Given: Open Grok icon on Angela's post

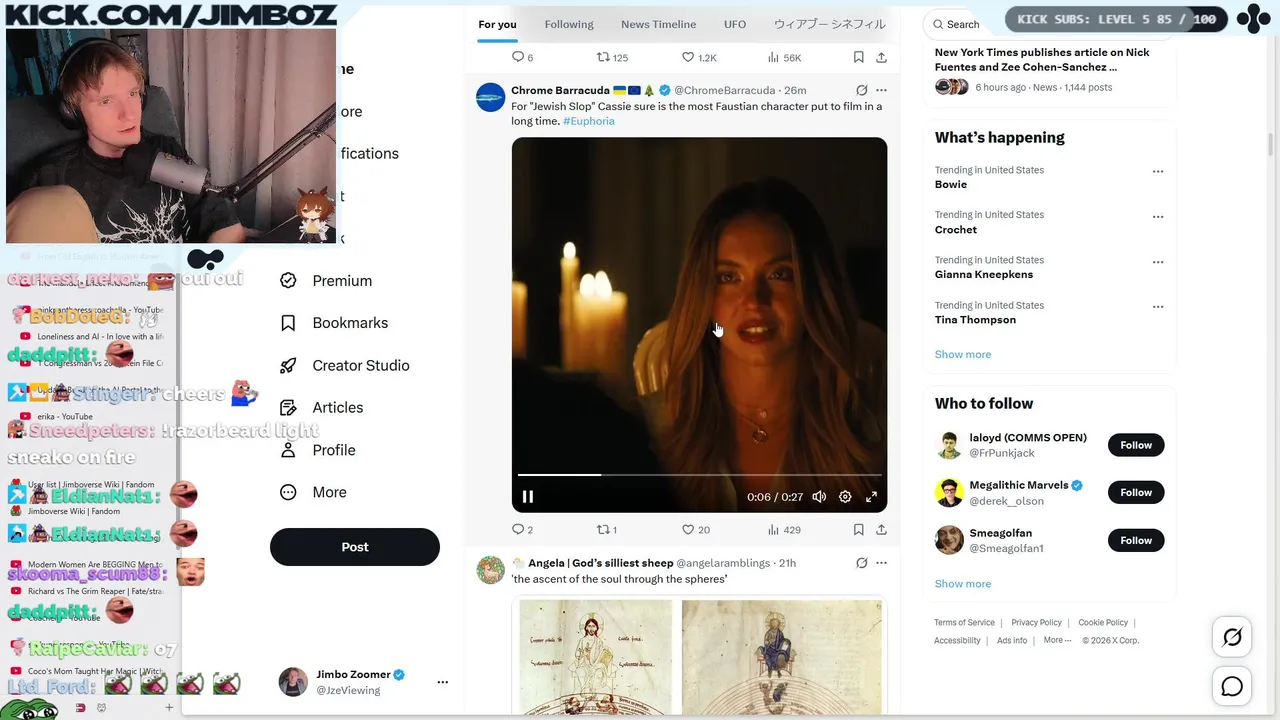Looking at the screenshot, I should [861, 563].
